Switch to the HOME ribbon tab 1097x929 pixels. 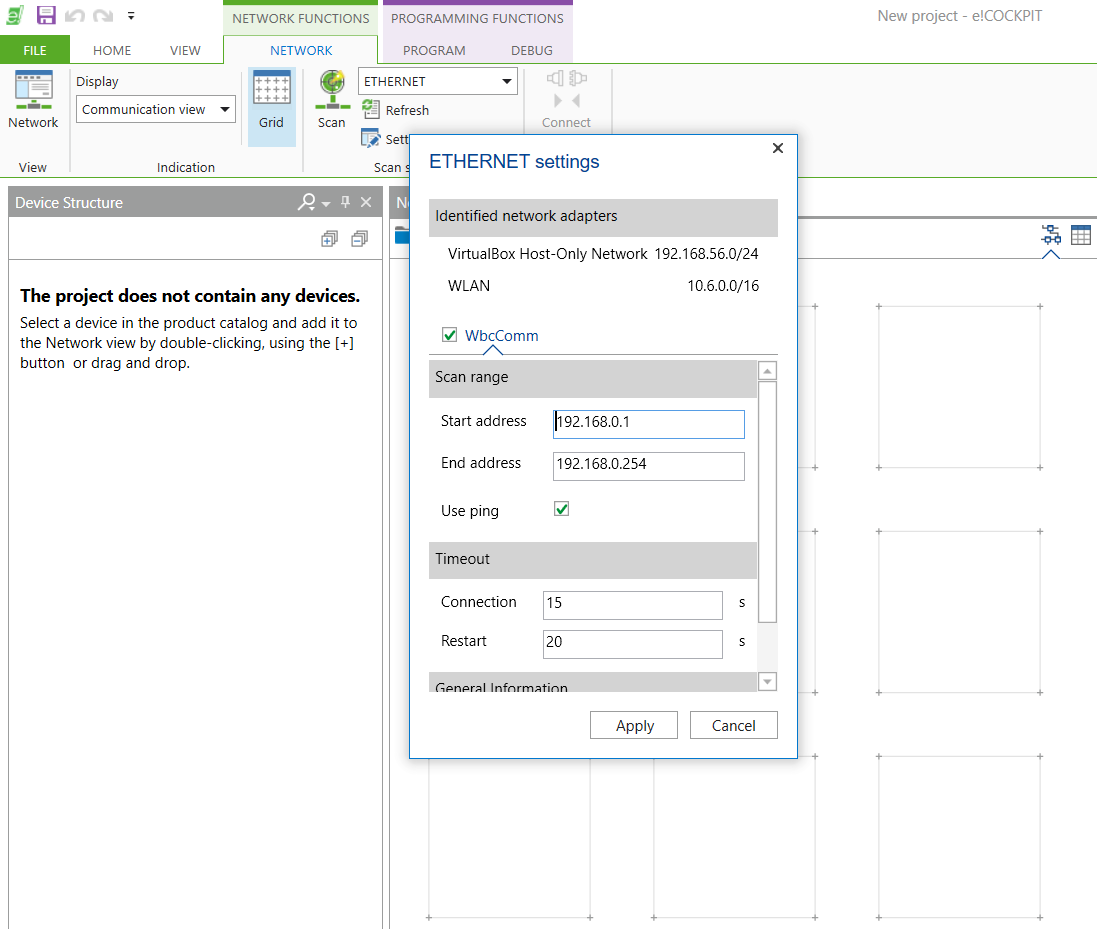[112, 50]
